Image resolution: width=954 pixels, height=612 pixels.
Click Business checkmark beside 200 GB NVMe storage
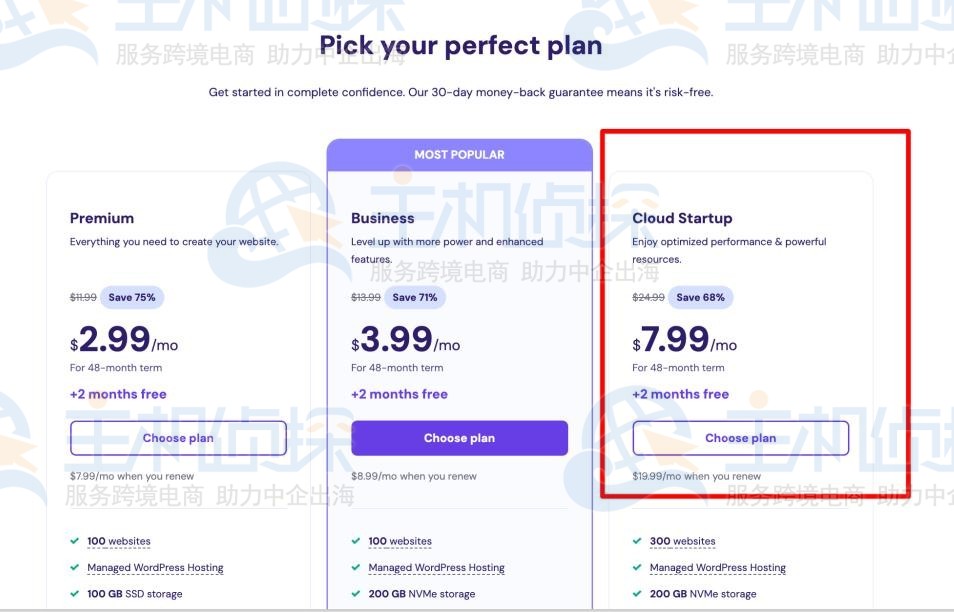coord(356,594)
